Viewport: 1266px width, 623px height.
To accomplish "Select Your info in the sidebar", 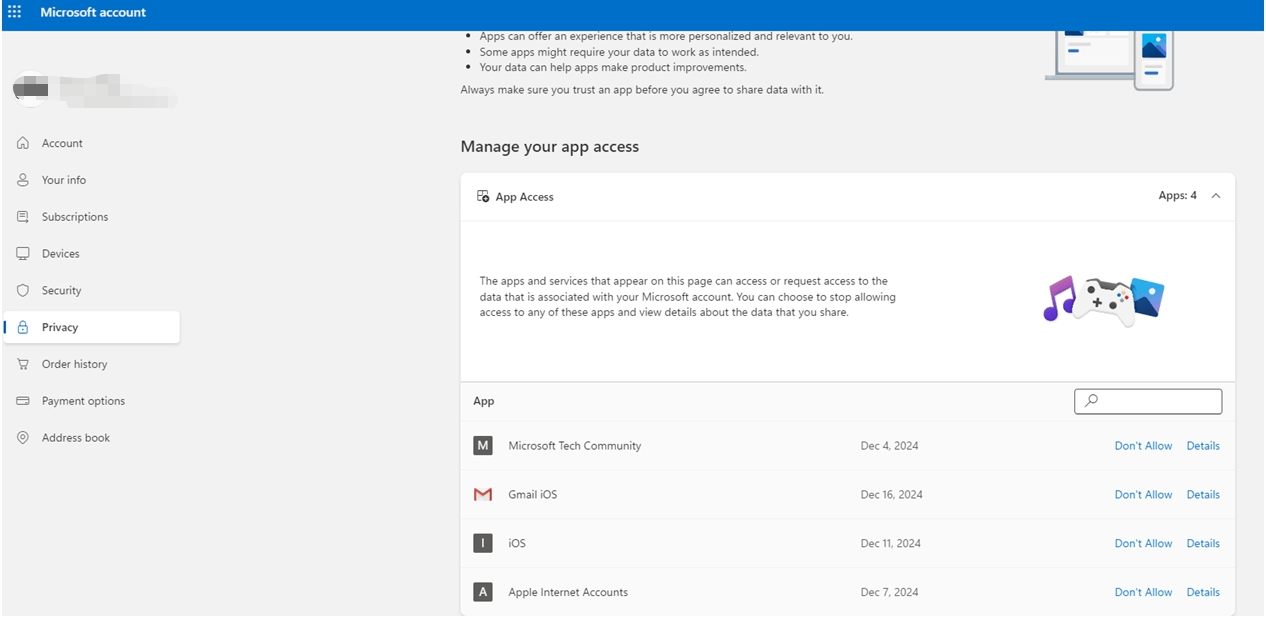I will coord(63,180).
